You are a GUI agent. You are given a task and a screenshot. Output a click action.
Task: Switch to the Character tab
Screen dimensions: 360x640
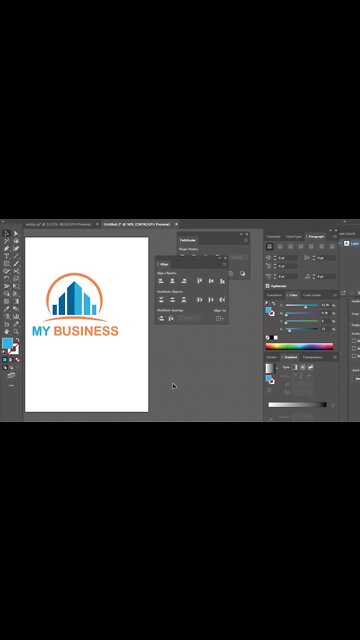click(273, 236)
